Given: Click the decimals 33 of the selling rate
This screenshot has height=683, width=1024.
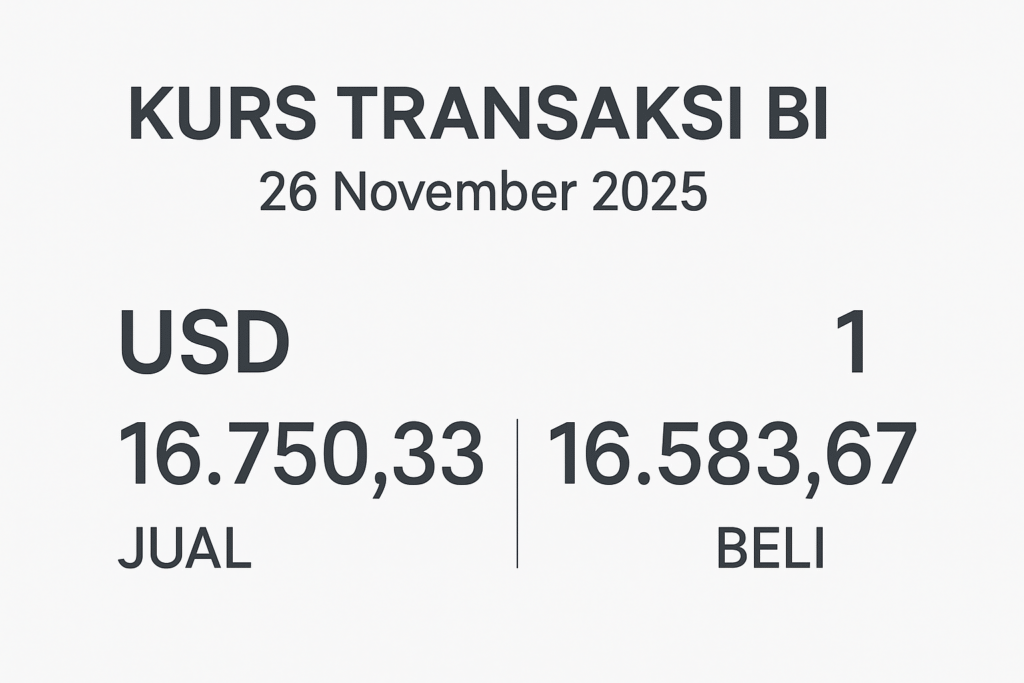Looking at the screenshot, I should tap(441, 455).
